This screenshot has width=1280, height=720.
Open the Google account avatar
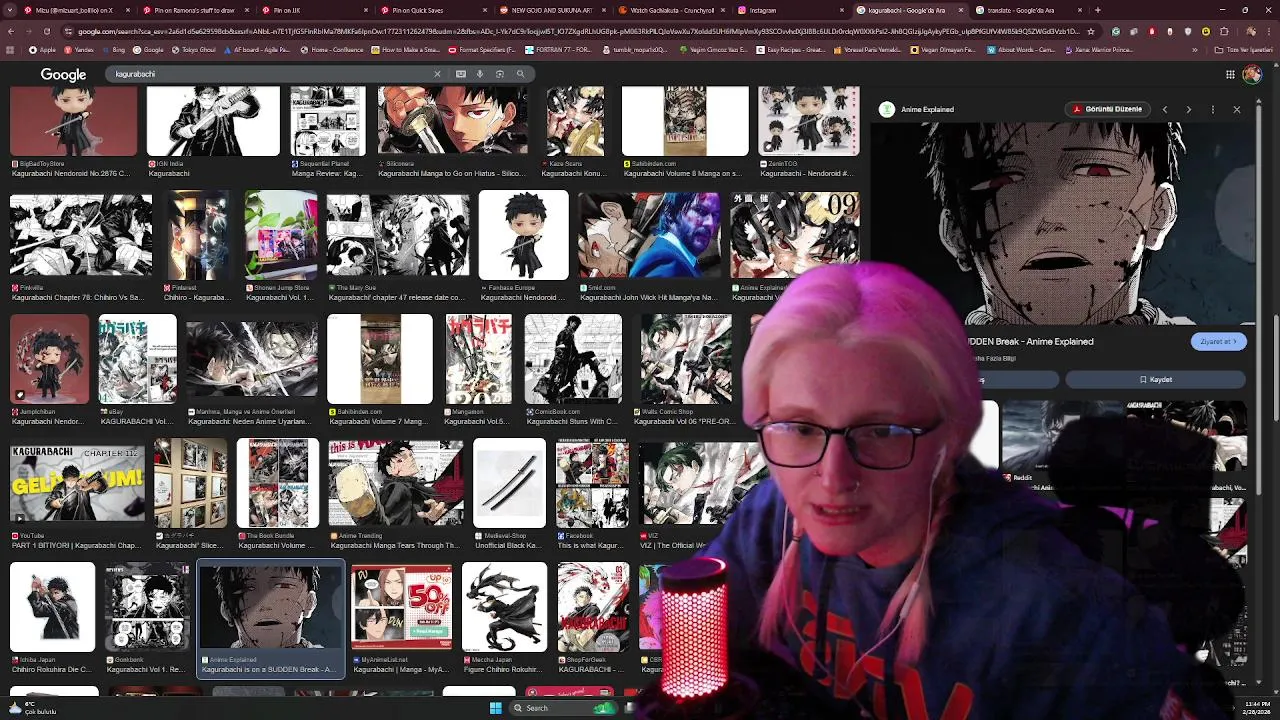coord(1252,74)
